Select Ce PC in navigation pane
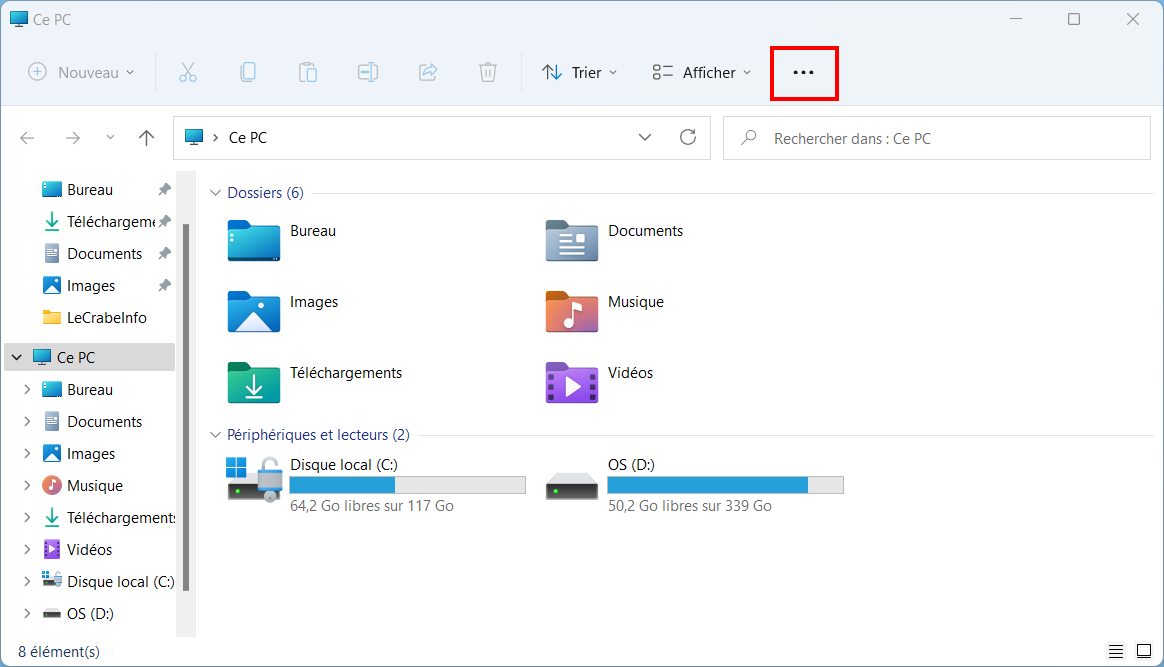 (90, 358)
